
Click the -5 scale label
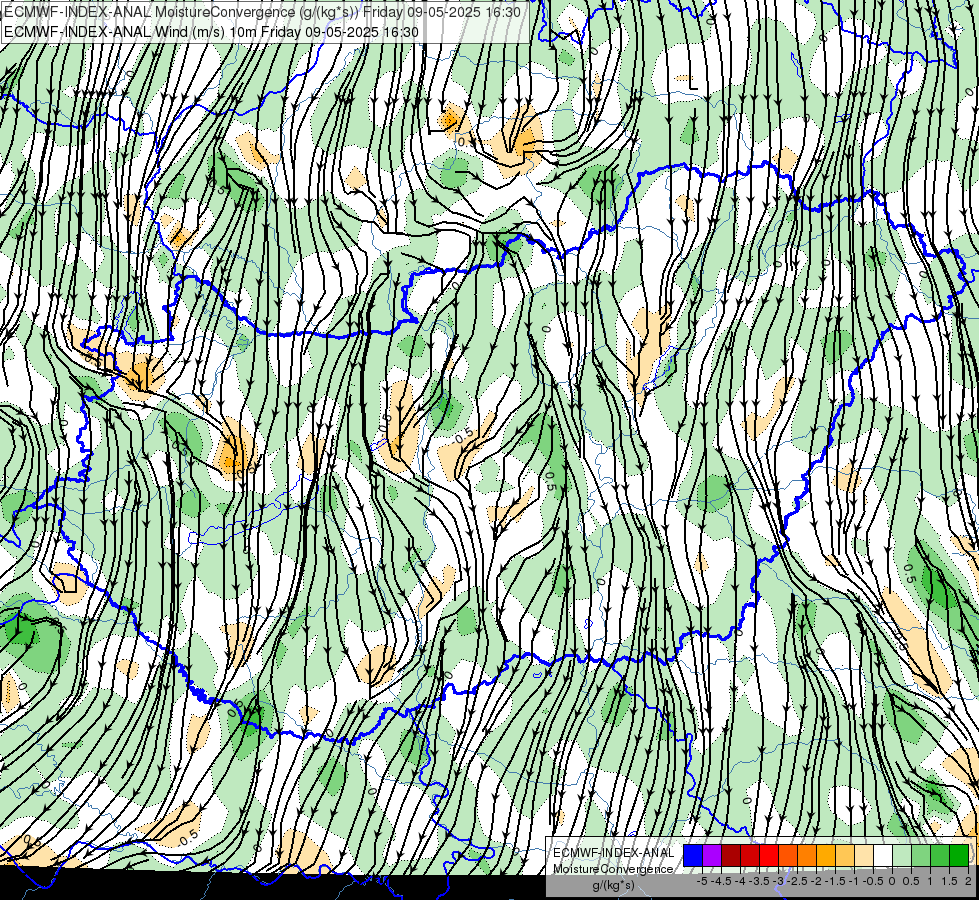coord(702,881)
